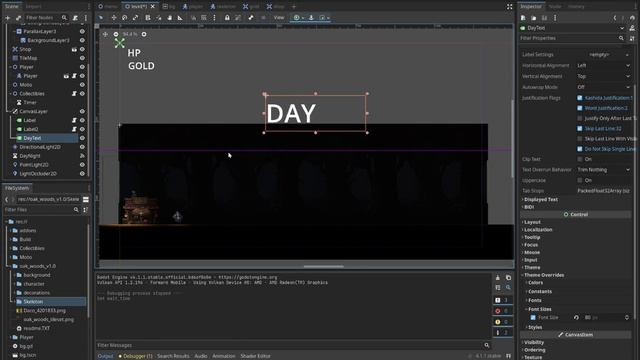
Task: Switch to Import tab in Scene dock
Action: 34,7
